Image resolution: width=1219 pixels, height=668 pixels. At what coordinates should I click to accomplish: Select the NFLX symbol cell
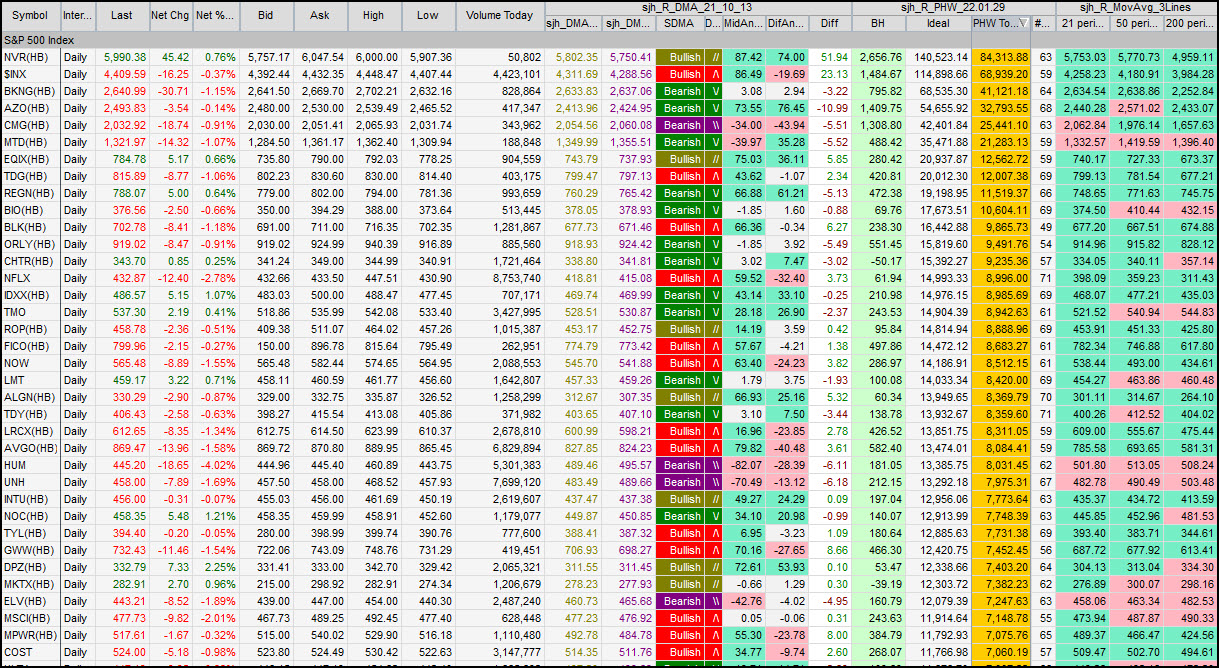30,278
